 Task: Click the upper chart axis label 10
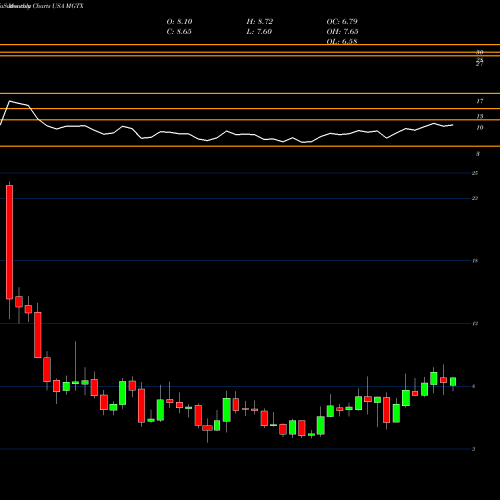[x=480, y=128]
